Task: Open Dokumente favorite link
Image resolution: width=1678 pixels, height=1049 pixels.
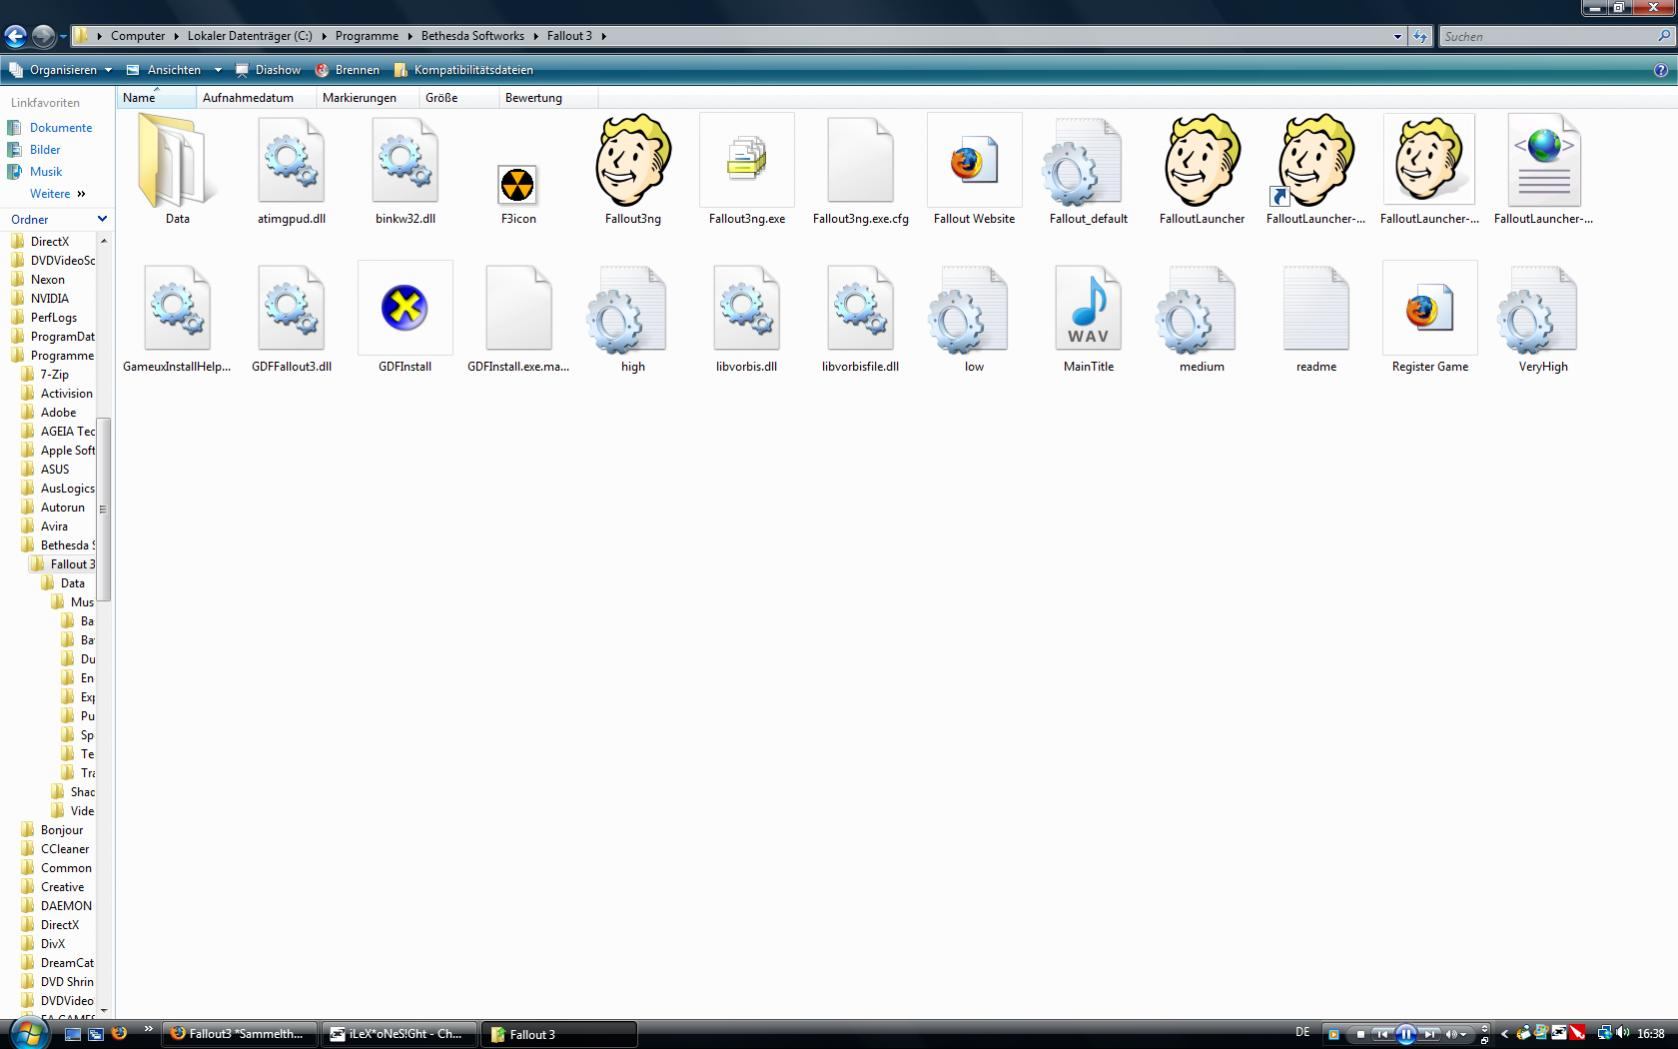Action: tap(50, 128)
